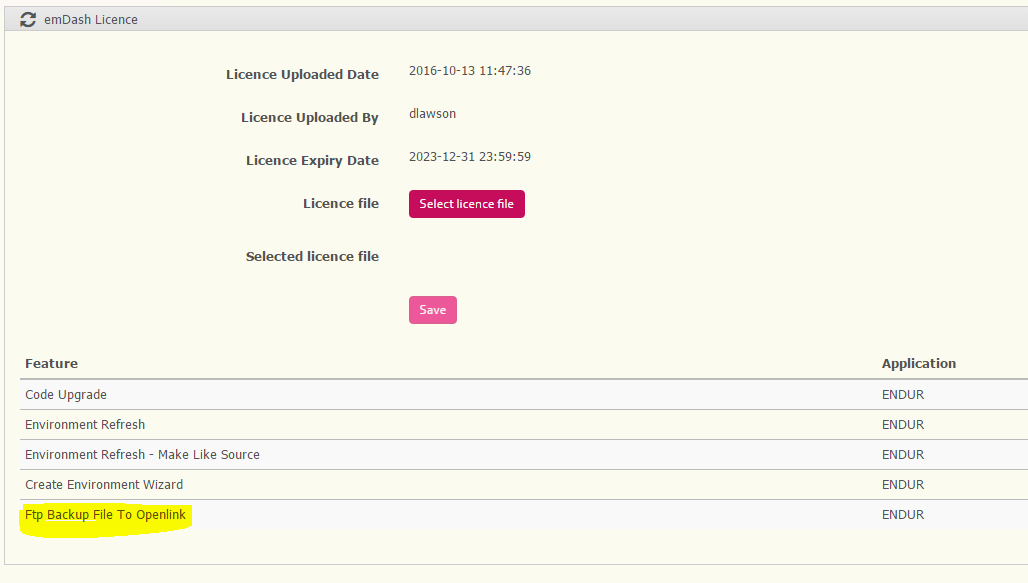Viewport: 1028px width, 583px height.
Task: Click ENDUR in the Environment Refresh row
Action: click(903, 425)
